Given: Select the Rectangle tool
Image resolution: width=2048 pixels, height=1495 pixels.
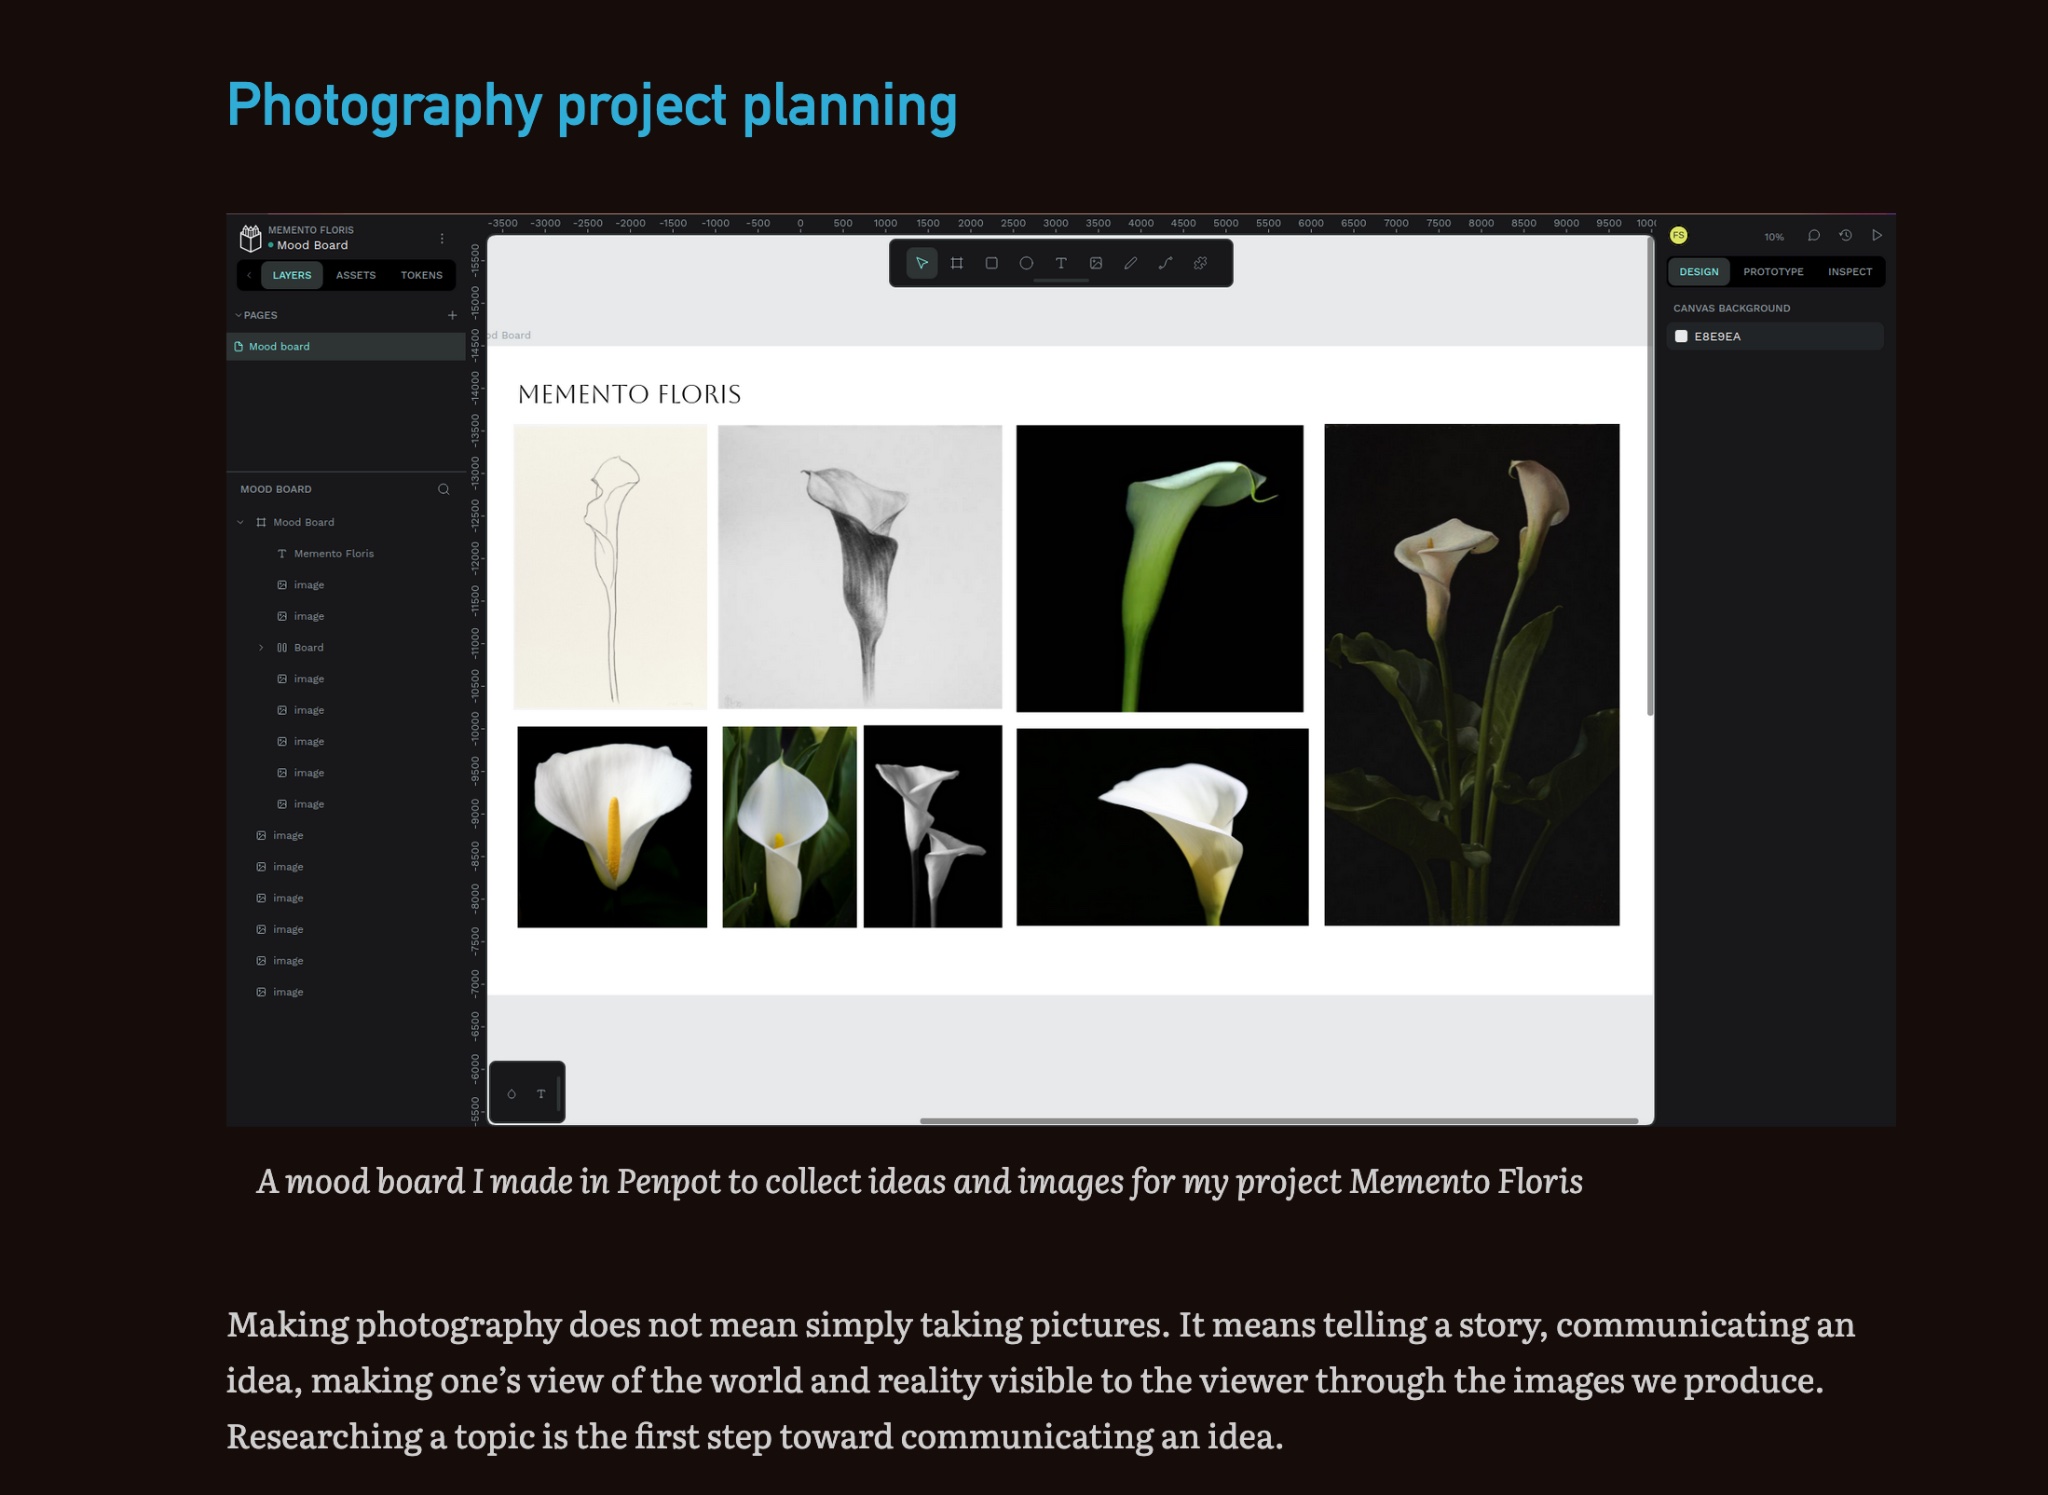Looking at the screenshot, I should (x=991, y=263).
